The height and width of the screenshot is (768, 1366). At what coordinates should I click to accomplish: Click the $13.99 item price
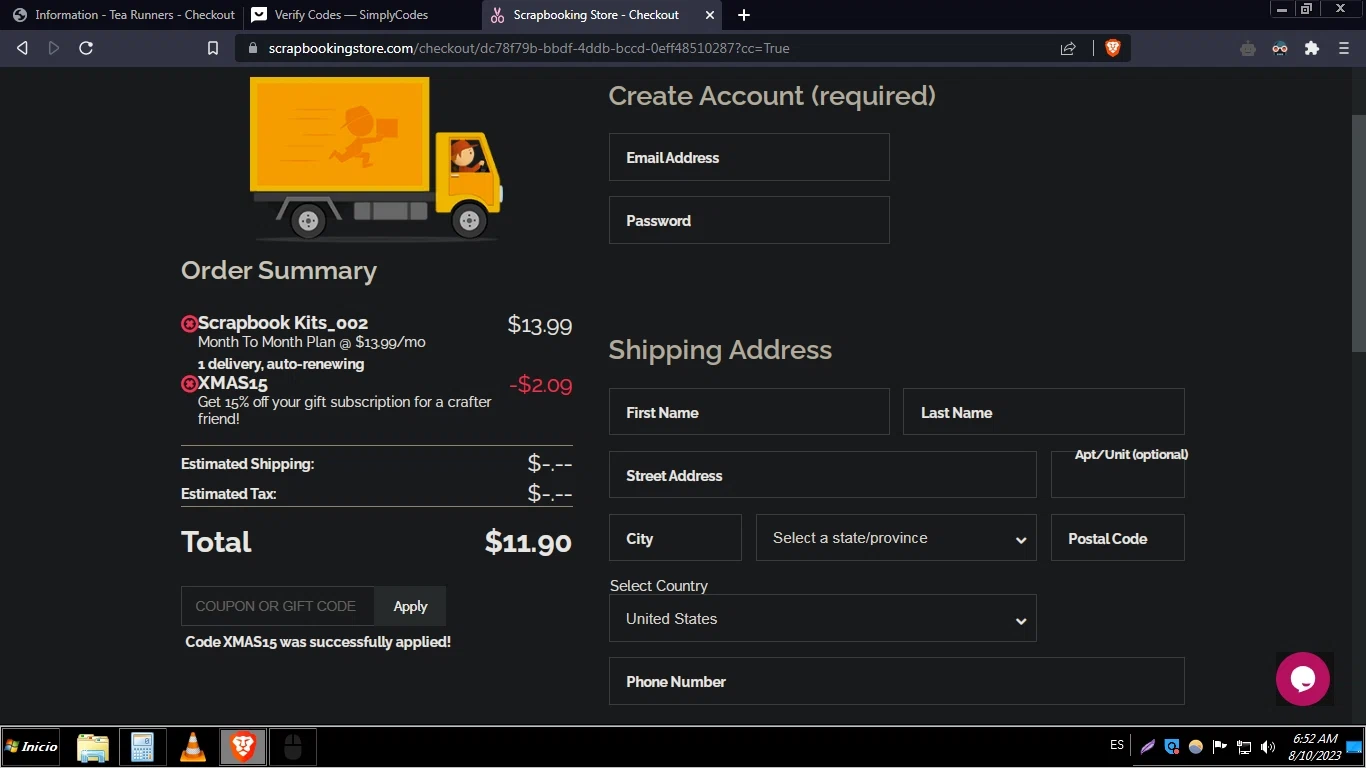(540, 324)
